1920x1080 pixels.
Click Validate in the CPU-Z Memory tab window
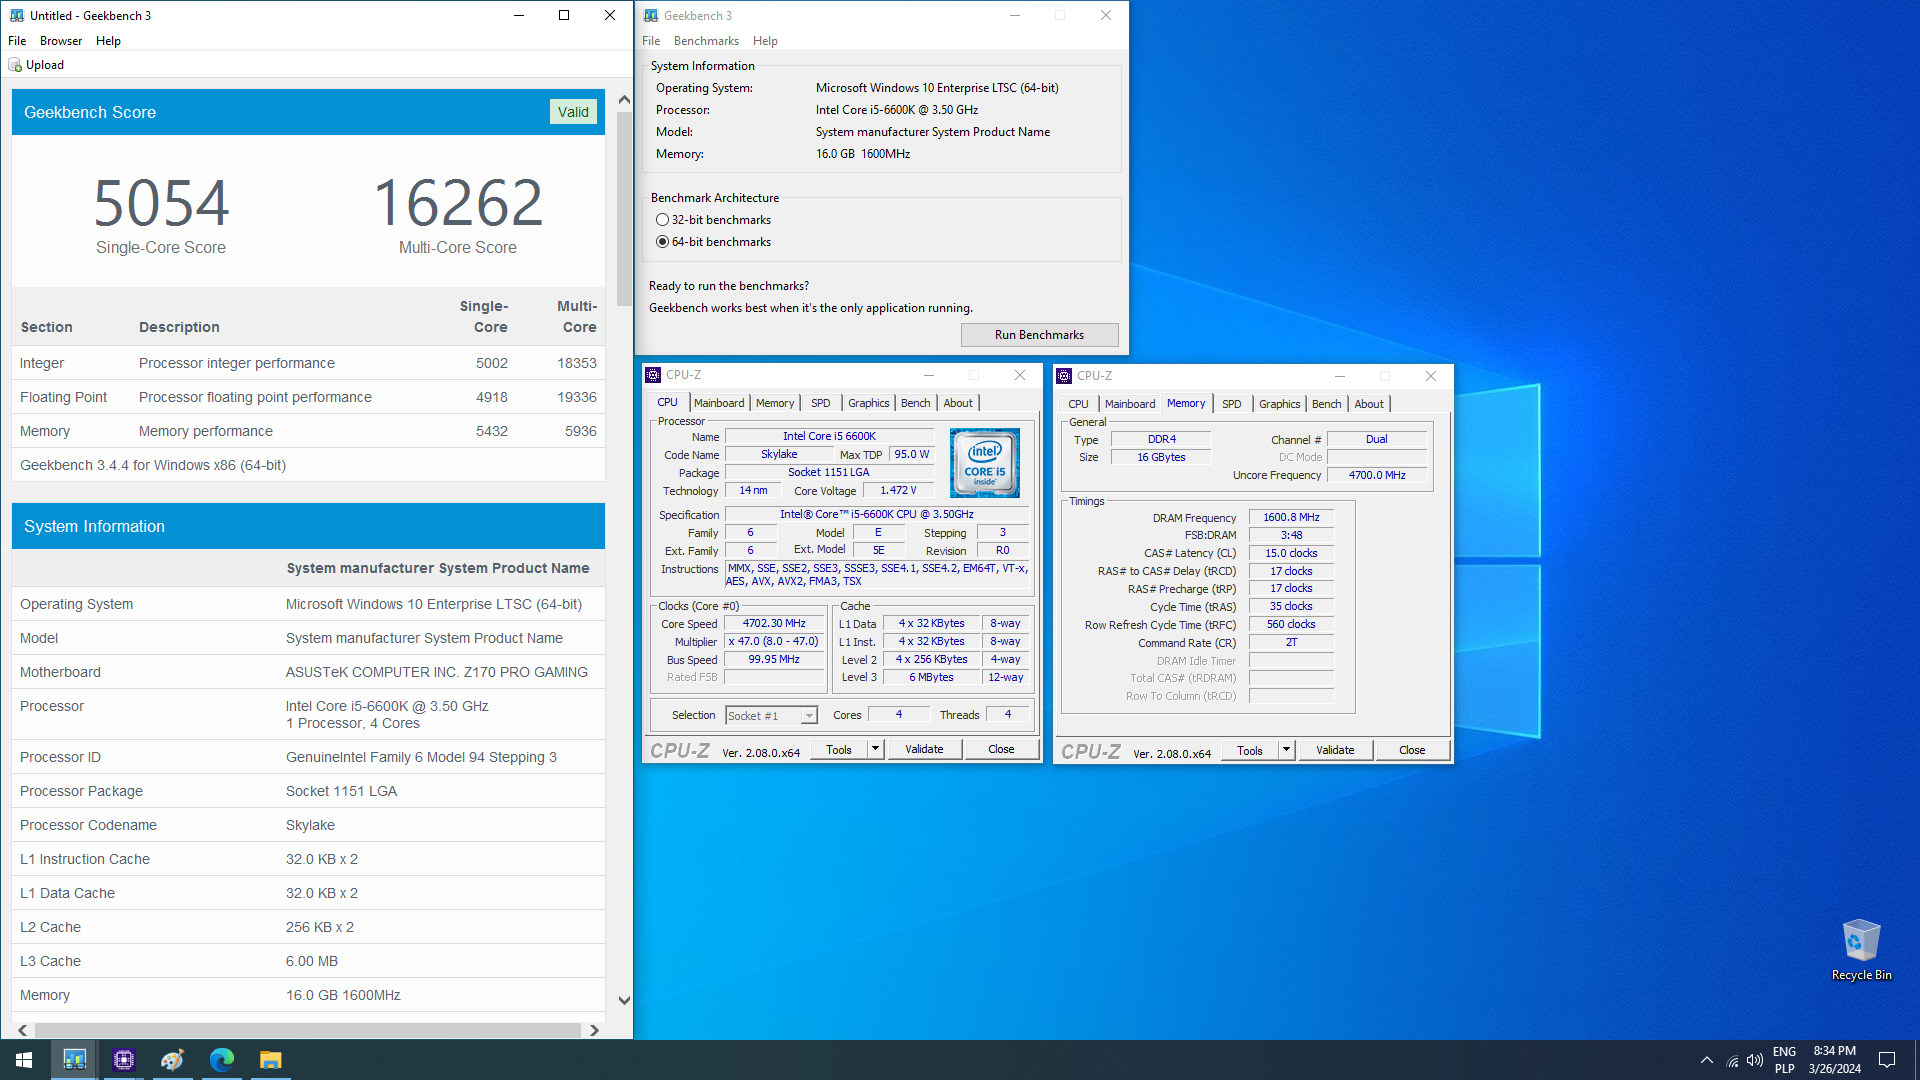coord(1335,750)
